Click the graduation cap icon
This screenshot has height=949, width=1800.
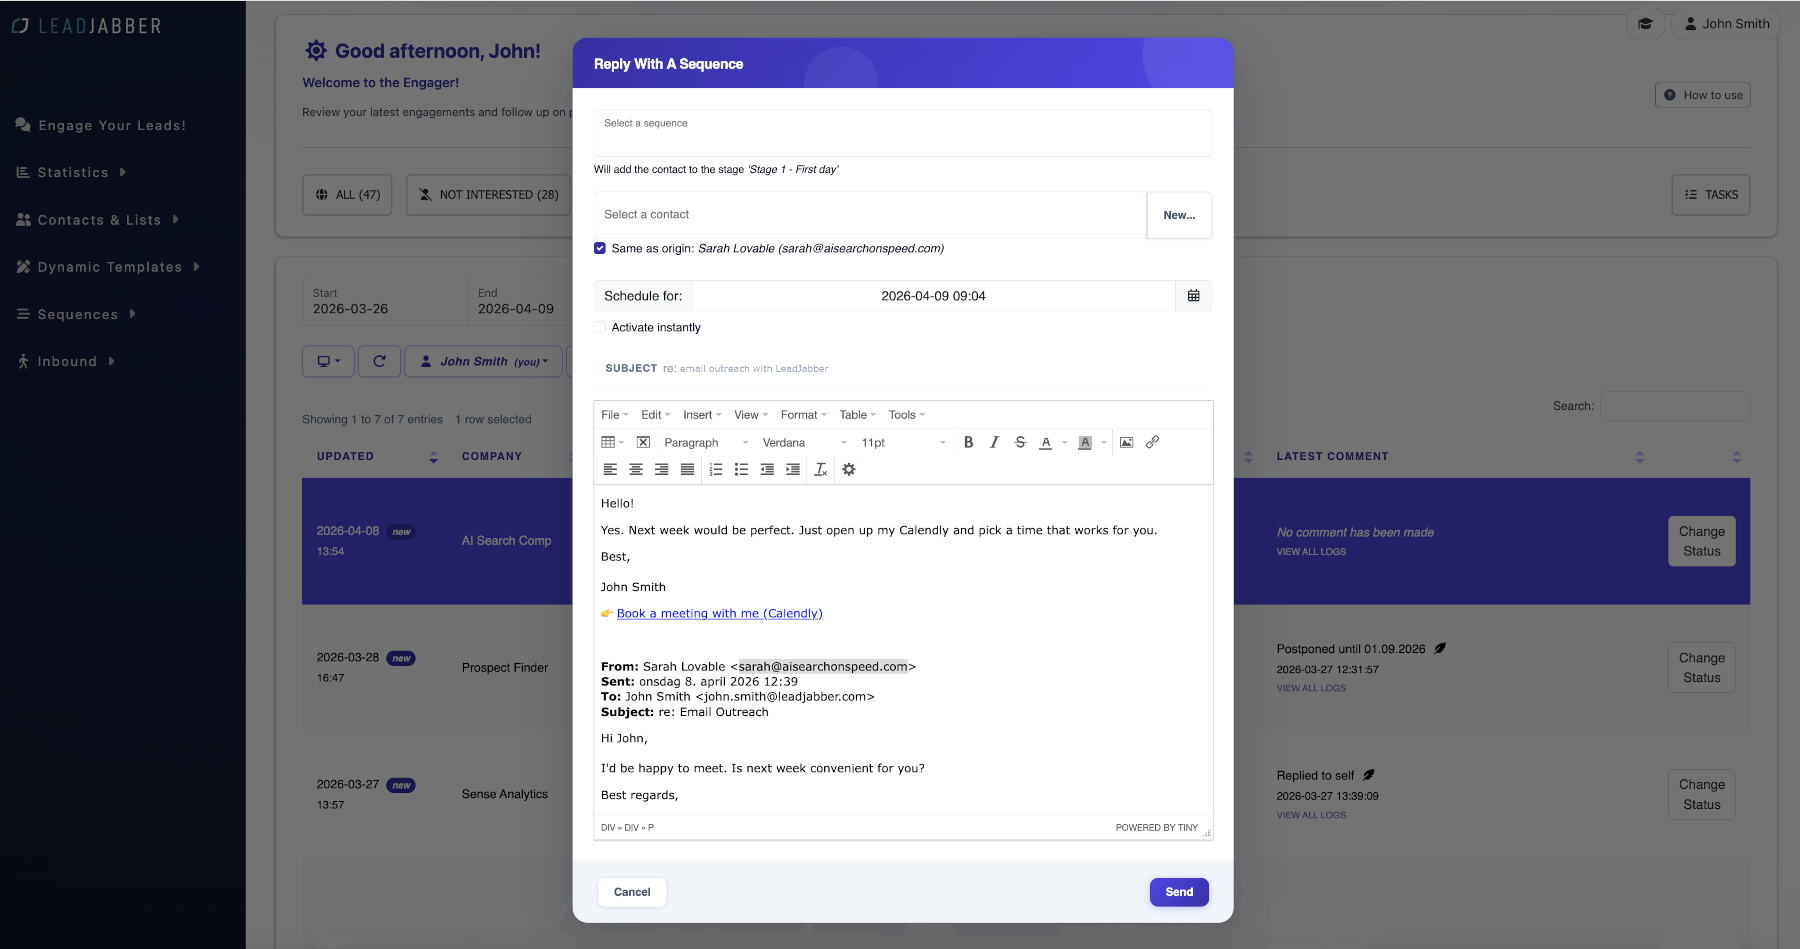(1645, 24)
